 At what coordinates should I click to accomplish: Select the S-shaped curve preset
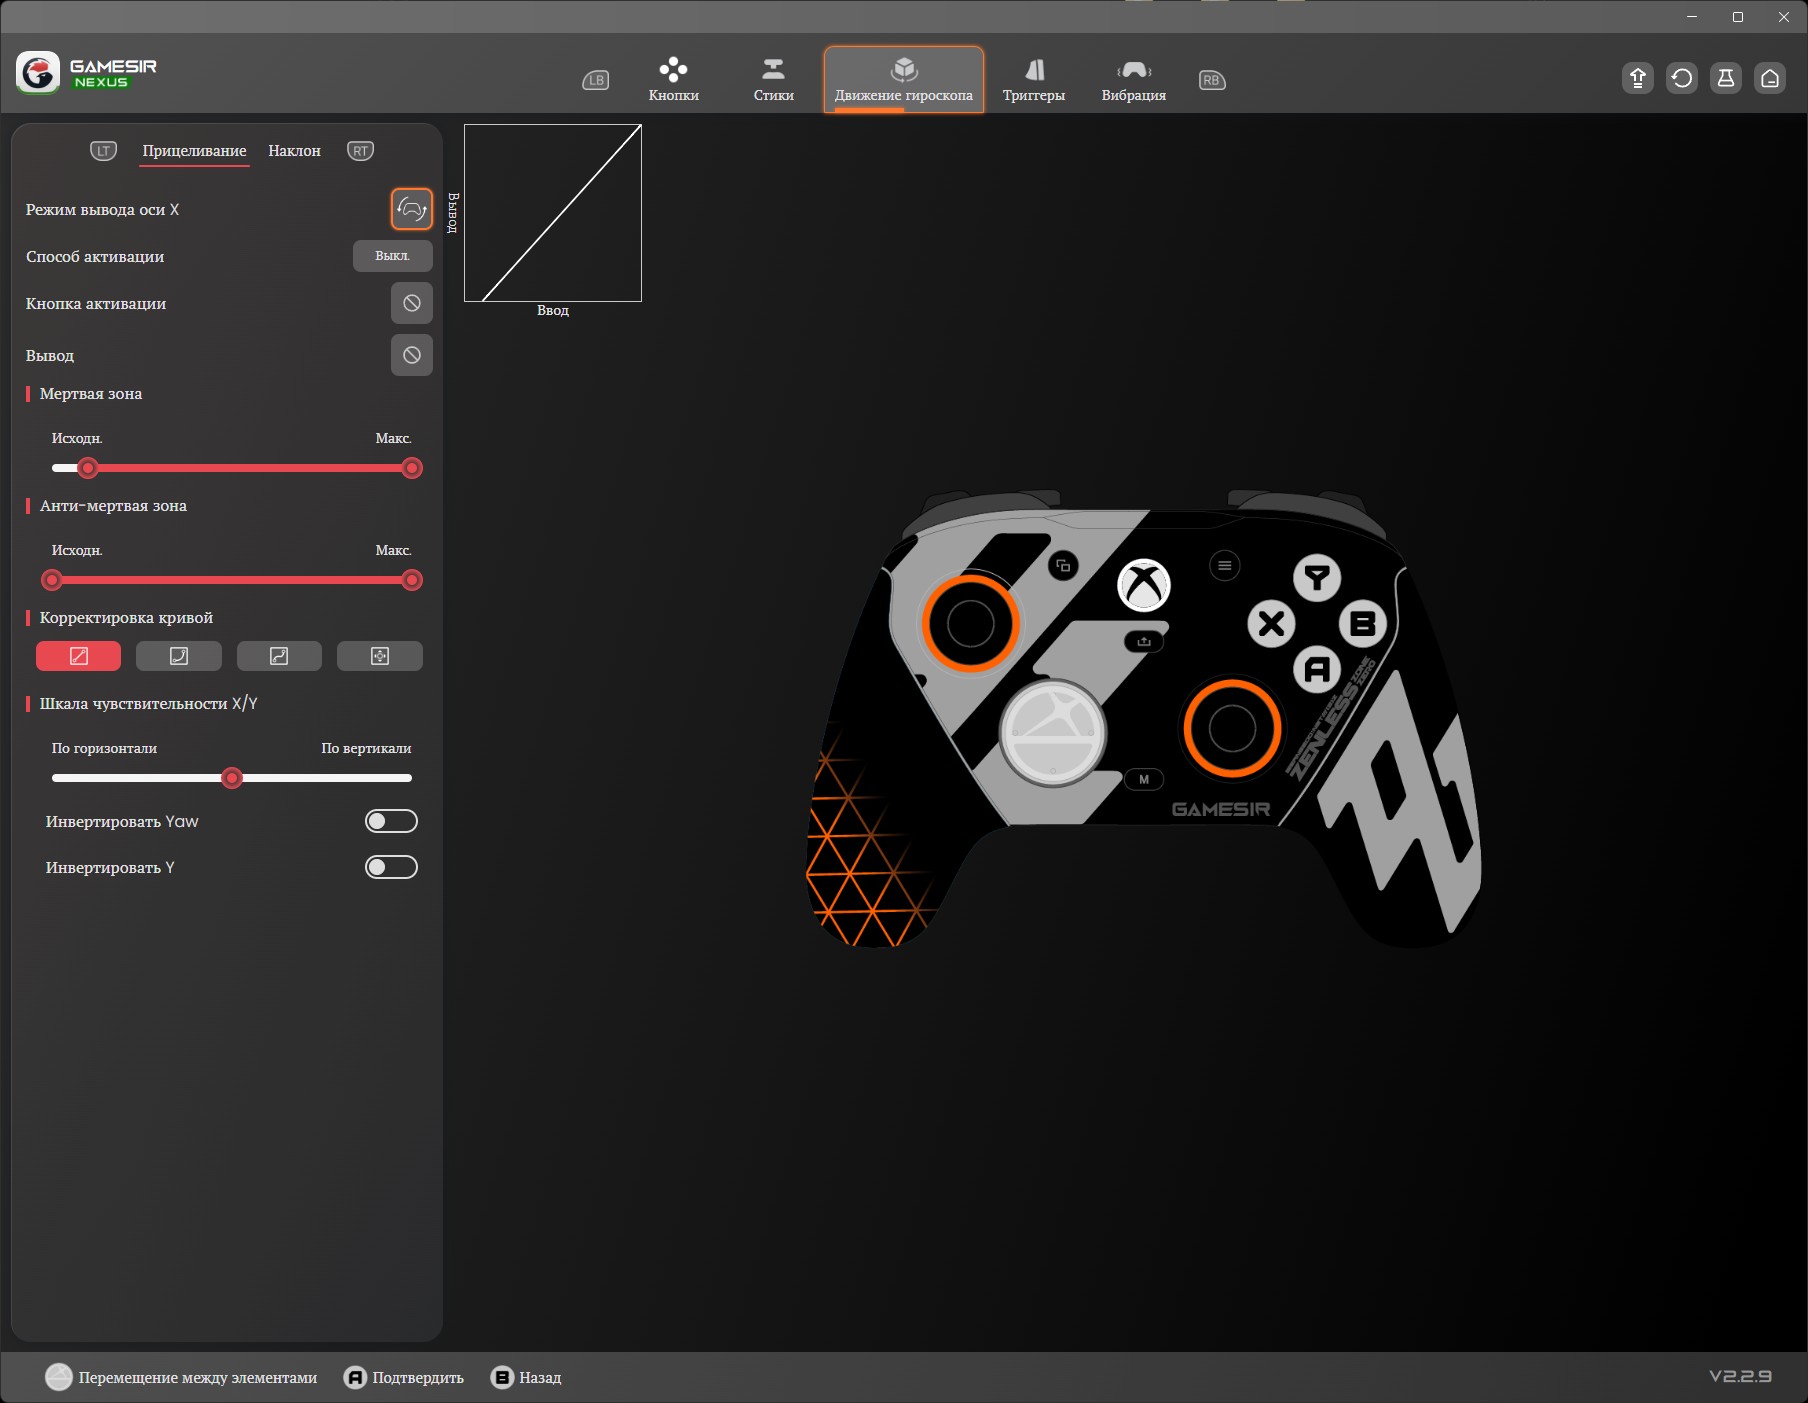point(279,656)
